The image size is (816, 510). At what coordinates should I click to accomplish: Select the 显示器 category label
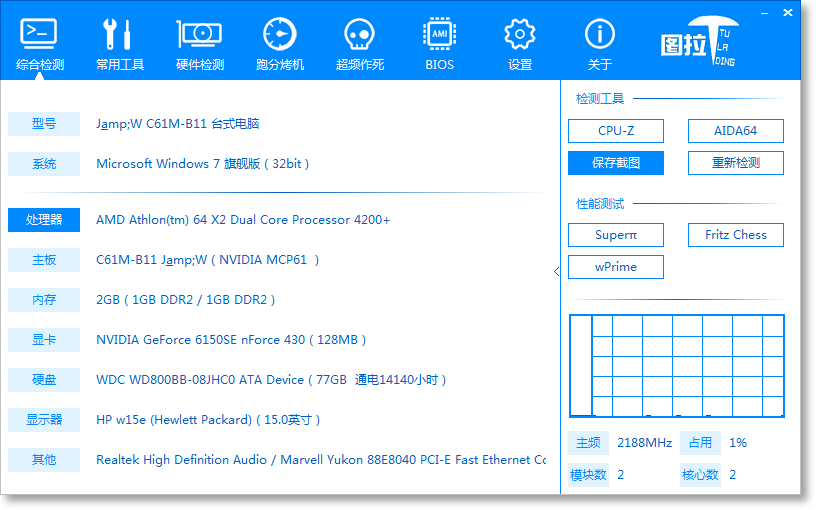click(44, 420)
